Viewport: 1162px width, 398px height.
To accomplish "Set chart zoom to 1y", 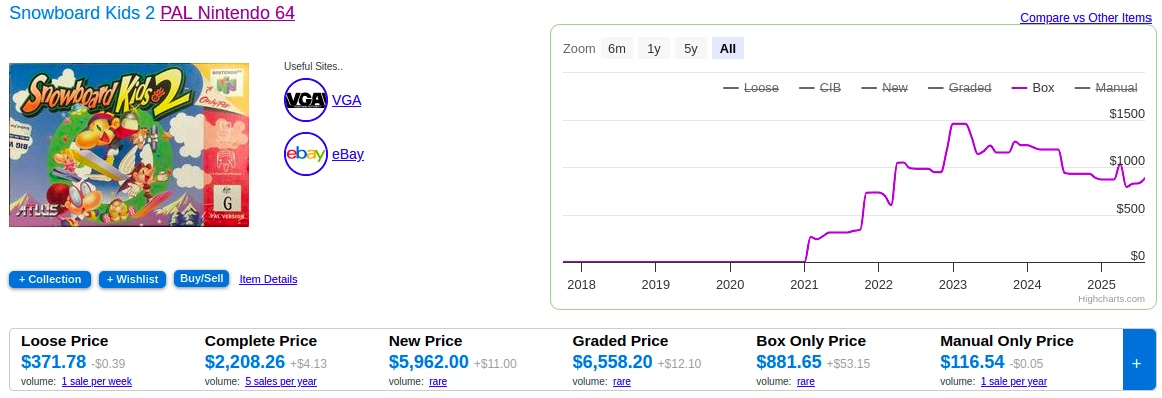I will click(x=654, y=48).
